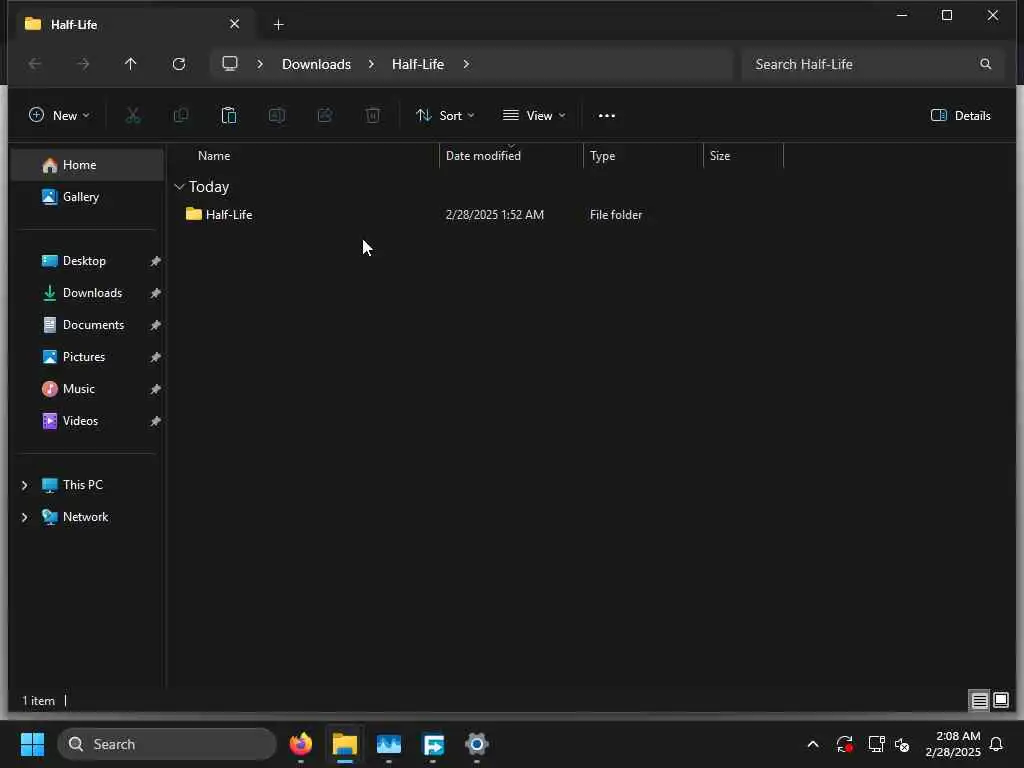Add a new tab with plus button
Screen dimensions: 1024x768
click(x=278, y=24)
